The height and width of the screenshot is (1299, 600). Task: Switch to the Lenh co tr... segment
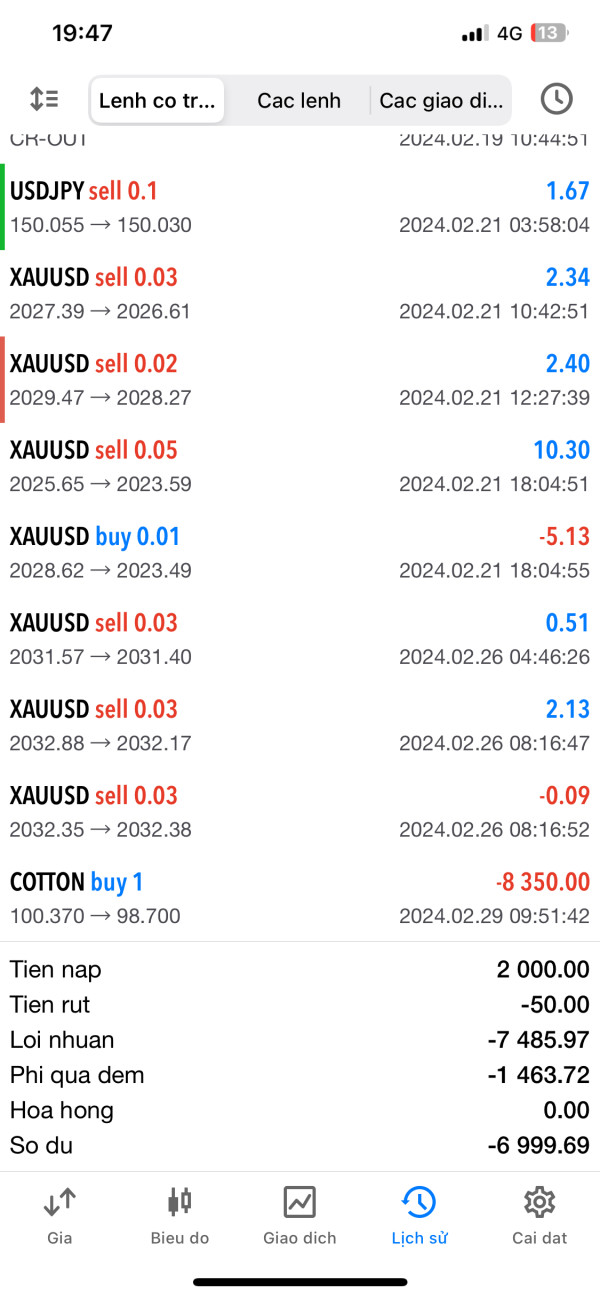157,100
